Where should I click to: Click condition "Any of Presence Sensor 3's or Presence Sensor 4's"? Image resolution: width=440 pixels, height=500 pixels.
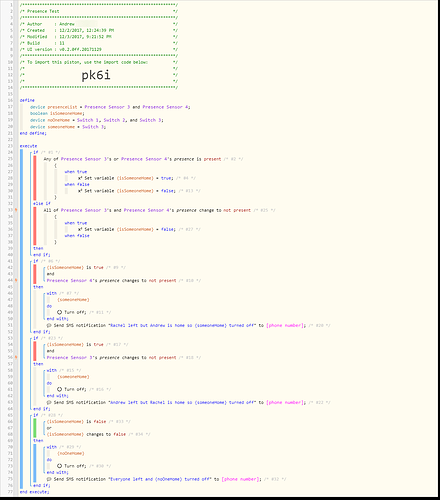[132, 159]
